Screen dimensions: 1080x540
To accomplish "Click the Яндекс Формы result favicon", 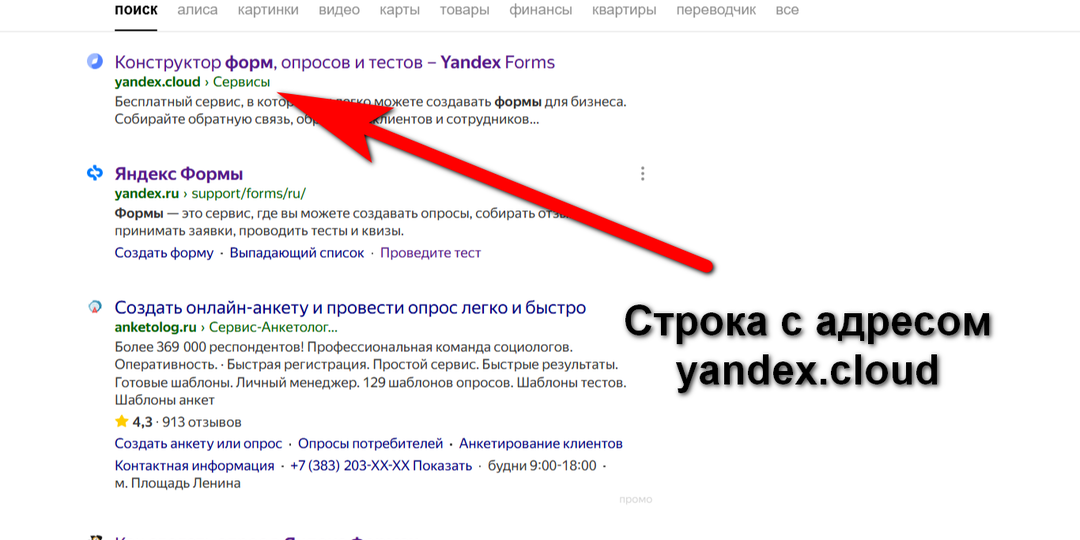I will [94, 173].
